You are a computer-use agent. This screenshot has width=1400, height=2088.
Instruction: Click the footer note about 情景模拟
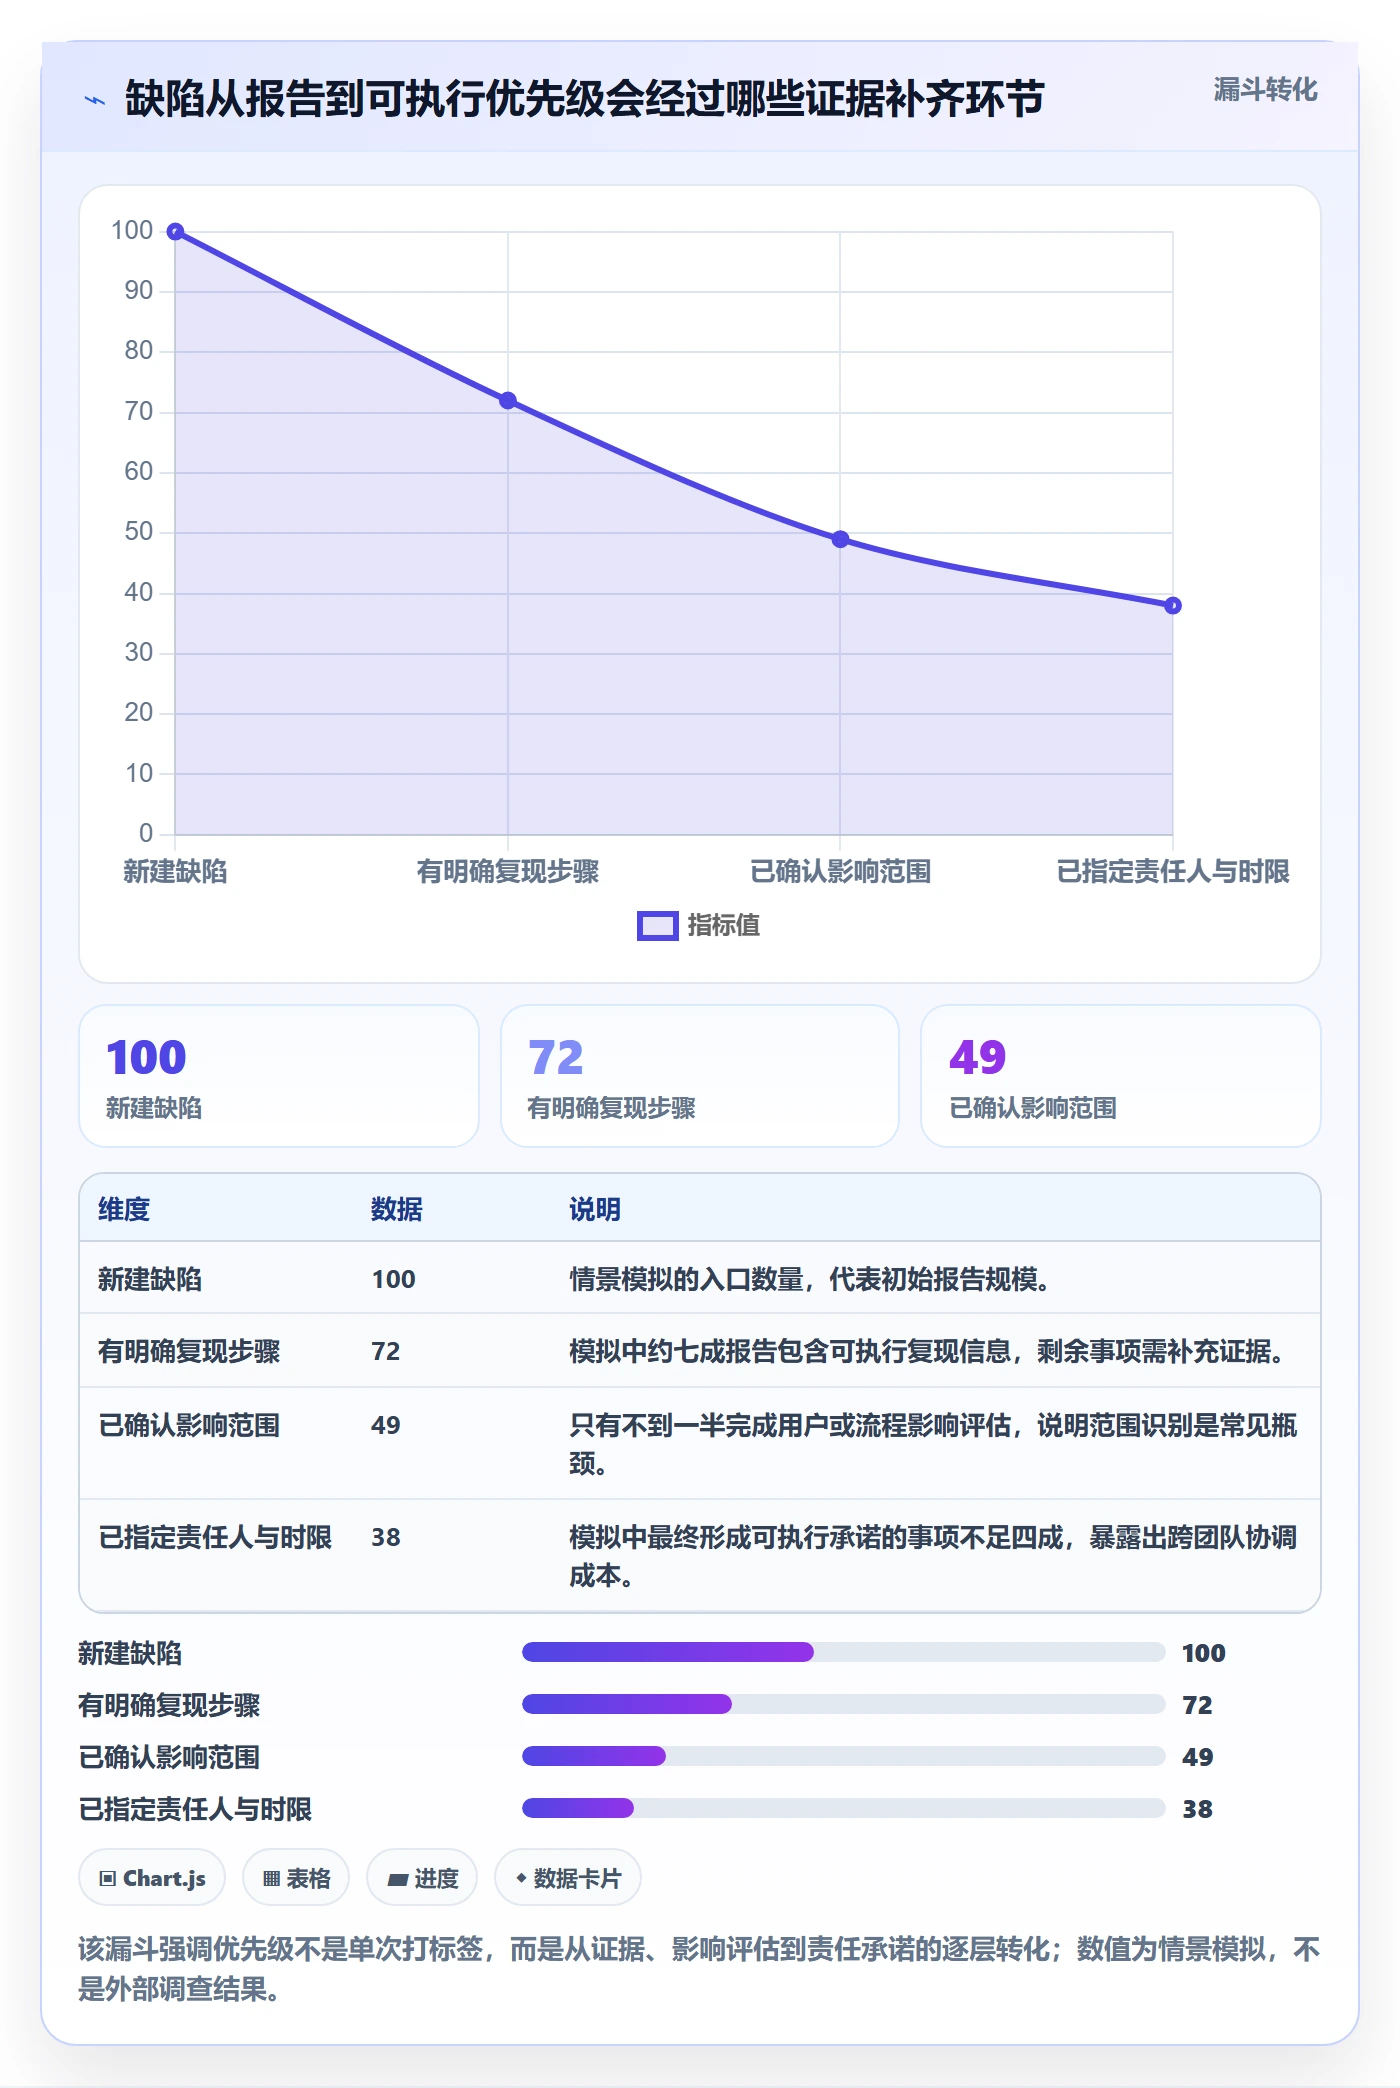coord(699,1968)
